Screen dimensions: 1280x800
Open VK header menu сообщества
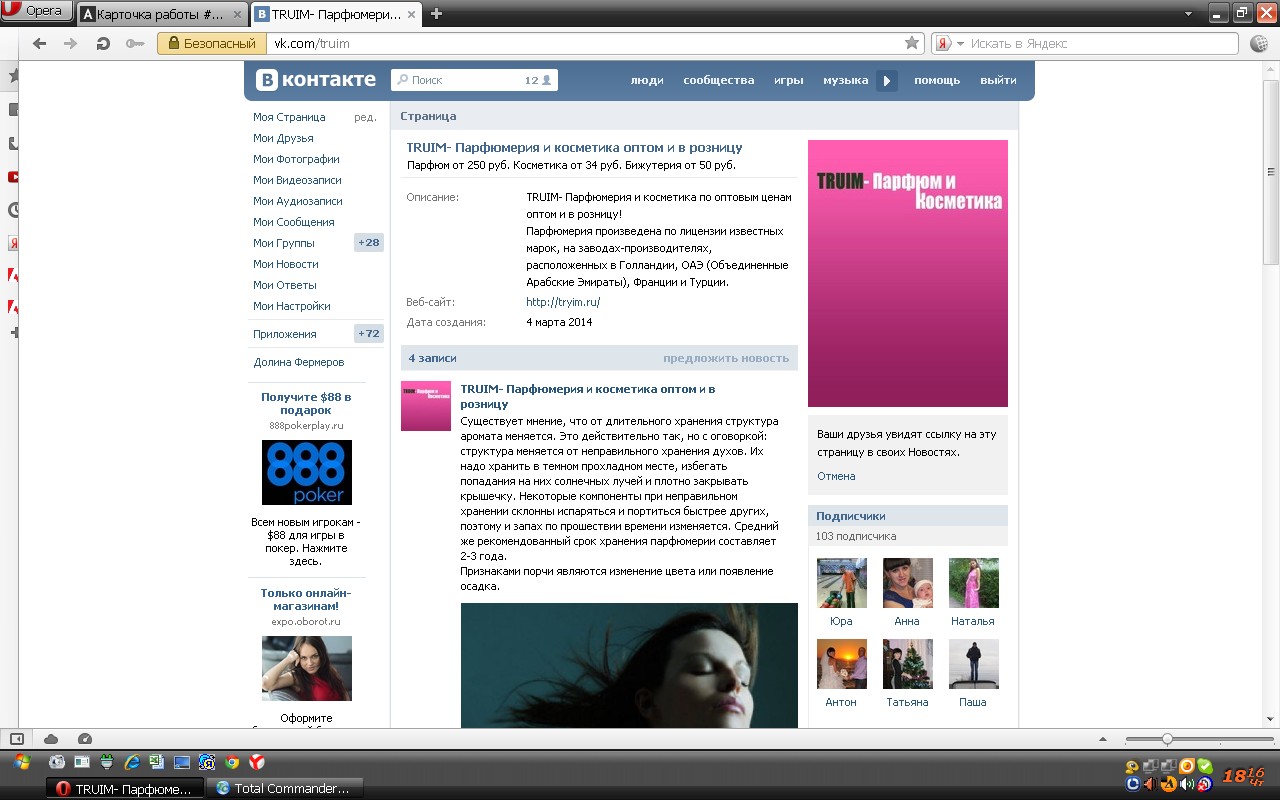click(719, 80)
